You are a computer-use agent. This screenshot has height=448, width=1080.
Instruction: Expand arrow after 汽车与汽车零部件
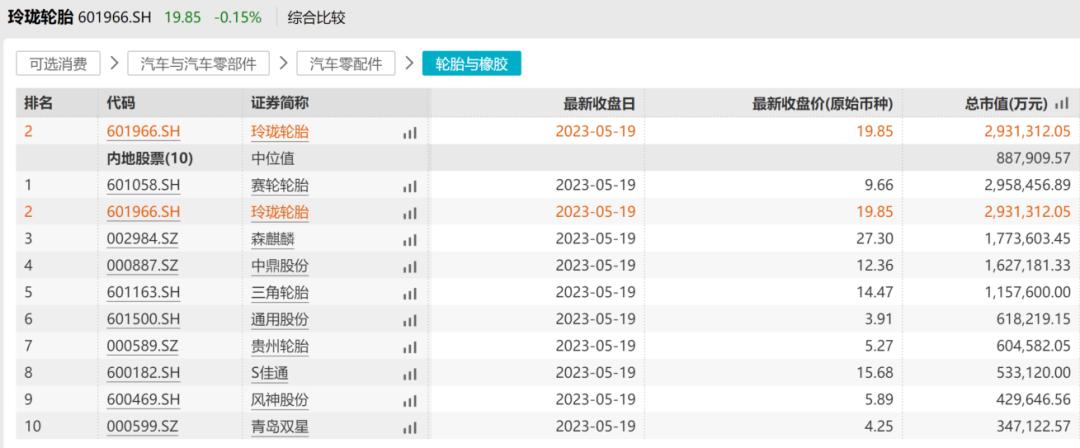(x=283, y=63)
